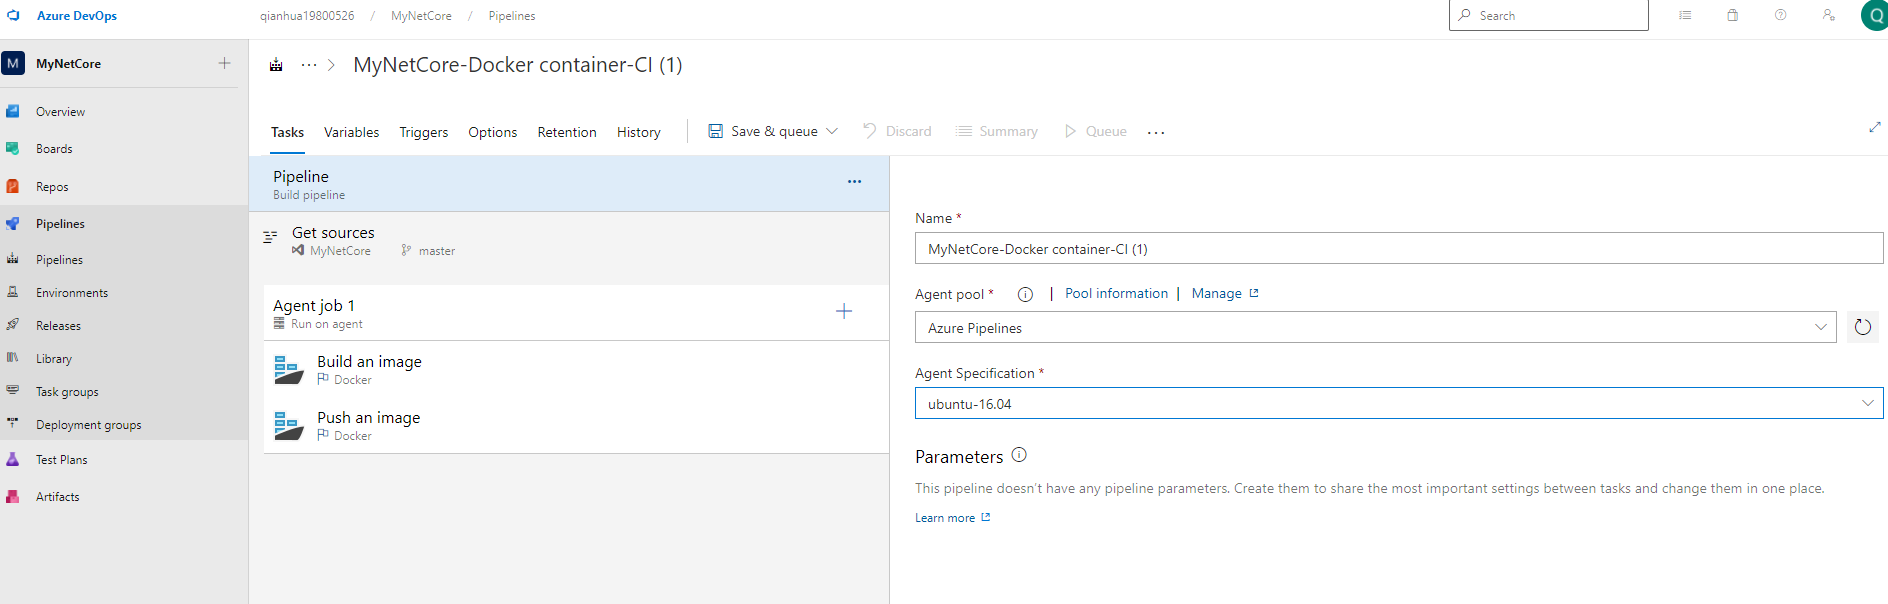Open Artifacts in the sidebar
1888x604 pixels.
pyautogui.click(x=57, y=497)
